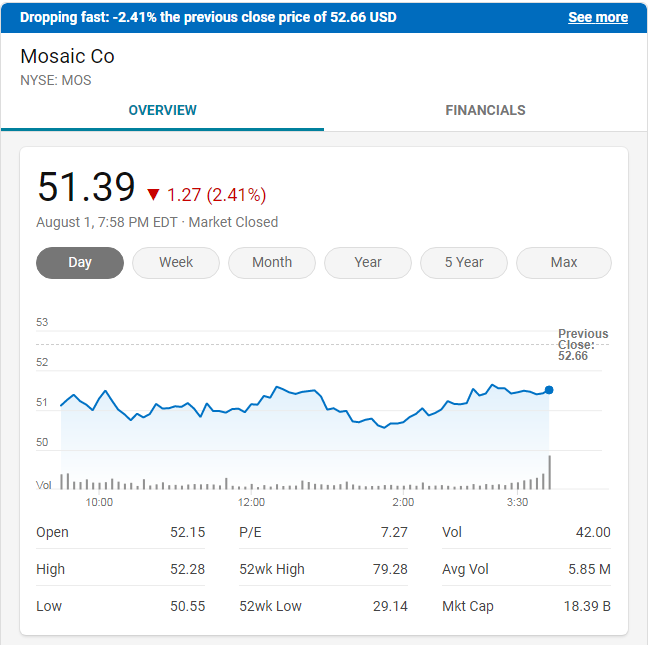Click the red down-triangle price change icon
Viewport: 650px width, 645px height.
[153, 194]
